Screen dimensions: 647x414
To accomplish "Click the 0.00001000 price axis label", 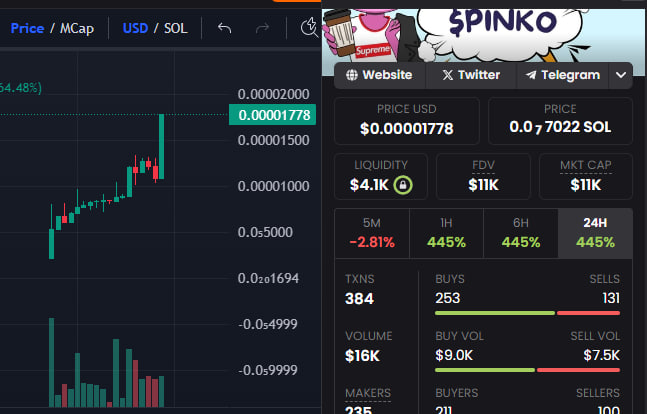I will pyautogui.click(x=274, y=186).
